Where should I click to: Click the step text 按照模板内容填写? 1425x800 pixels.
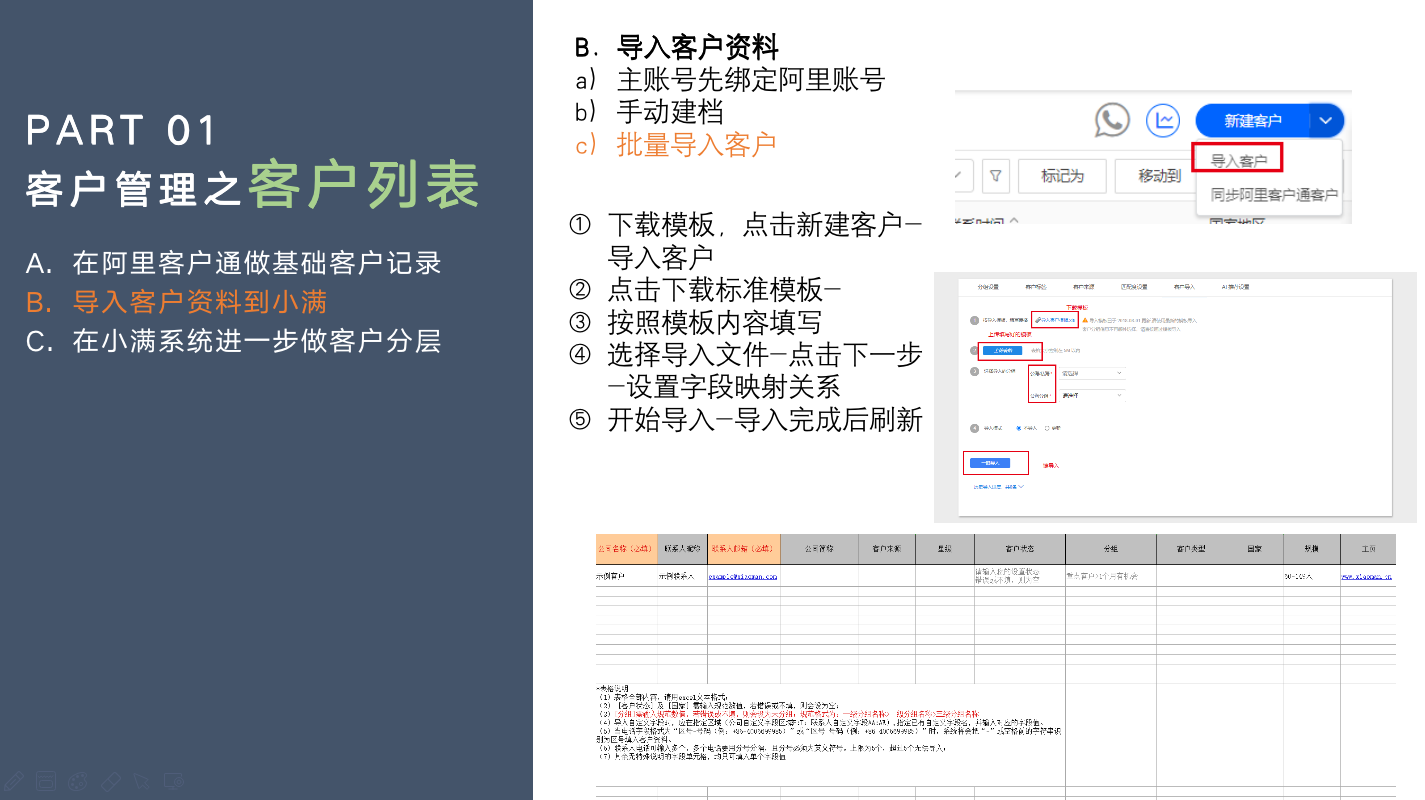click(x=714, y=322)
